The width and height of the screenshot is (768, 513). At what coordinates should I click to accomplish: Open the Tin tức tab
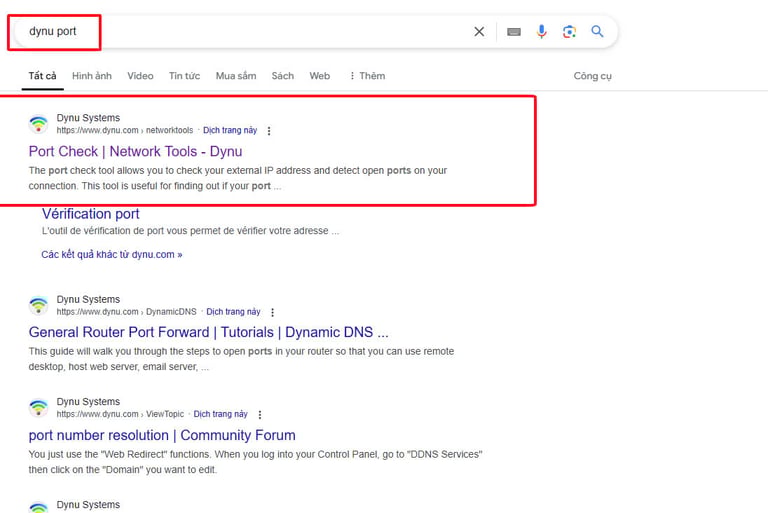tap(184, 76)
